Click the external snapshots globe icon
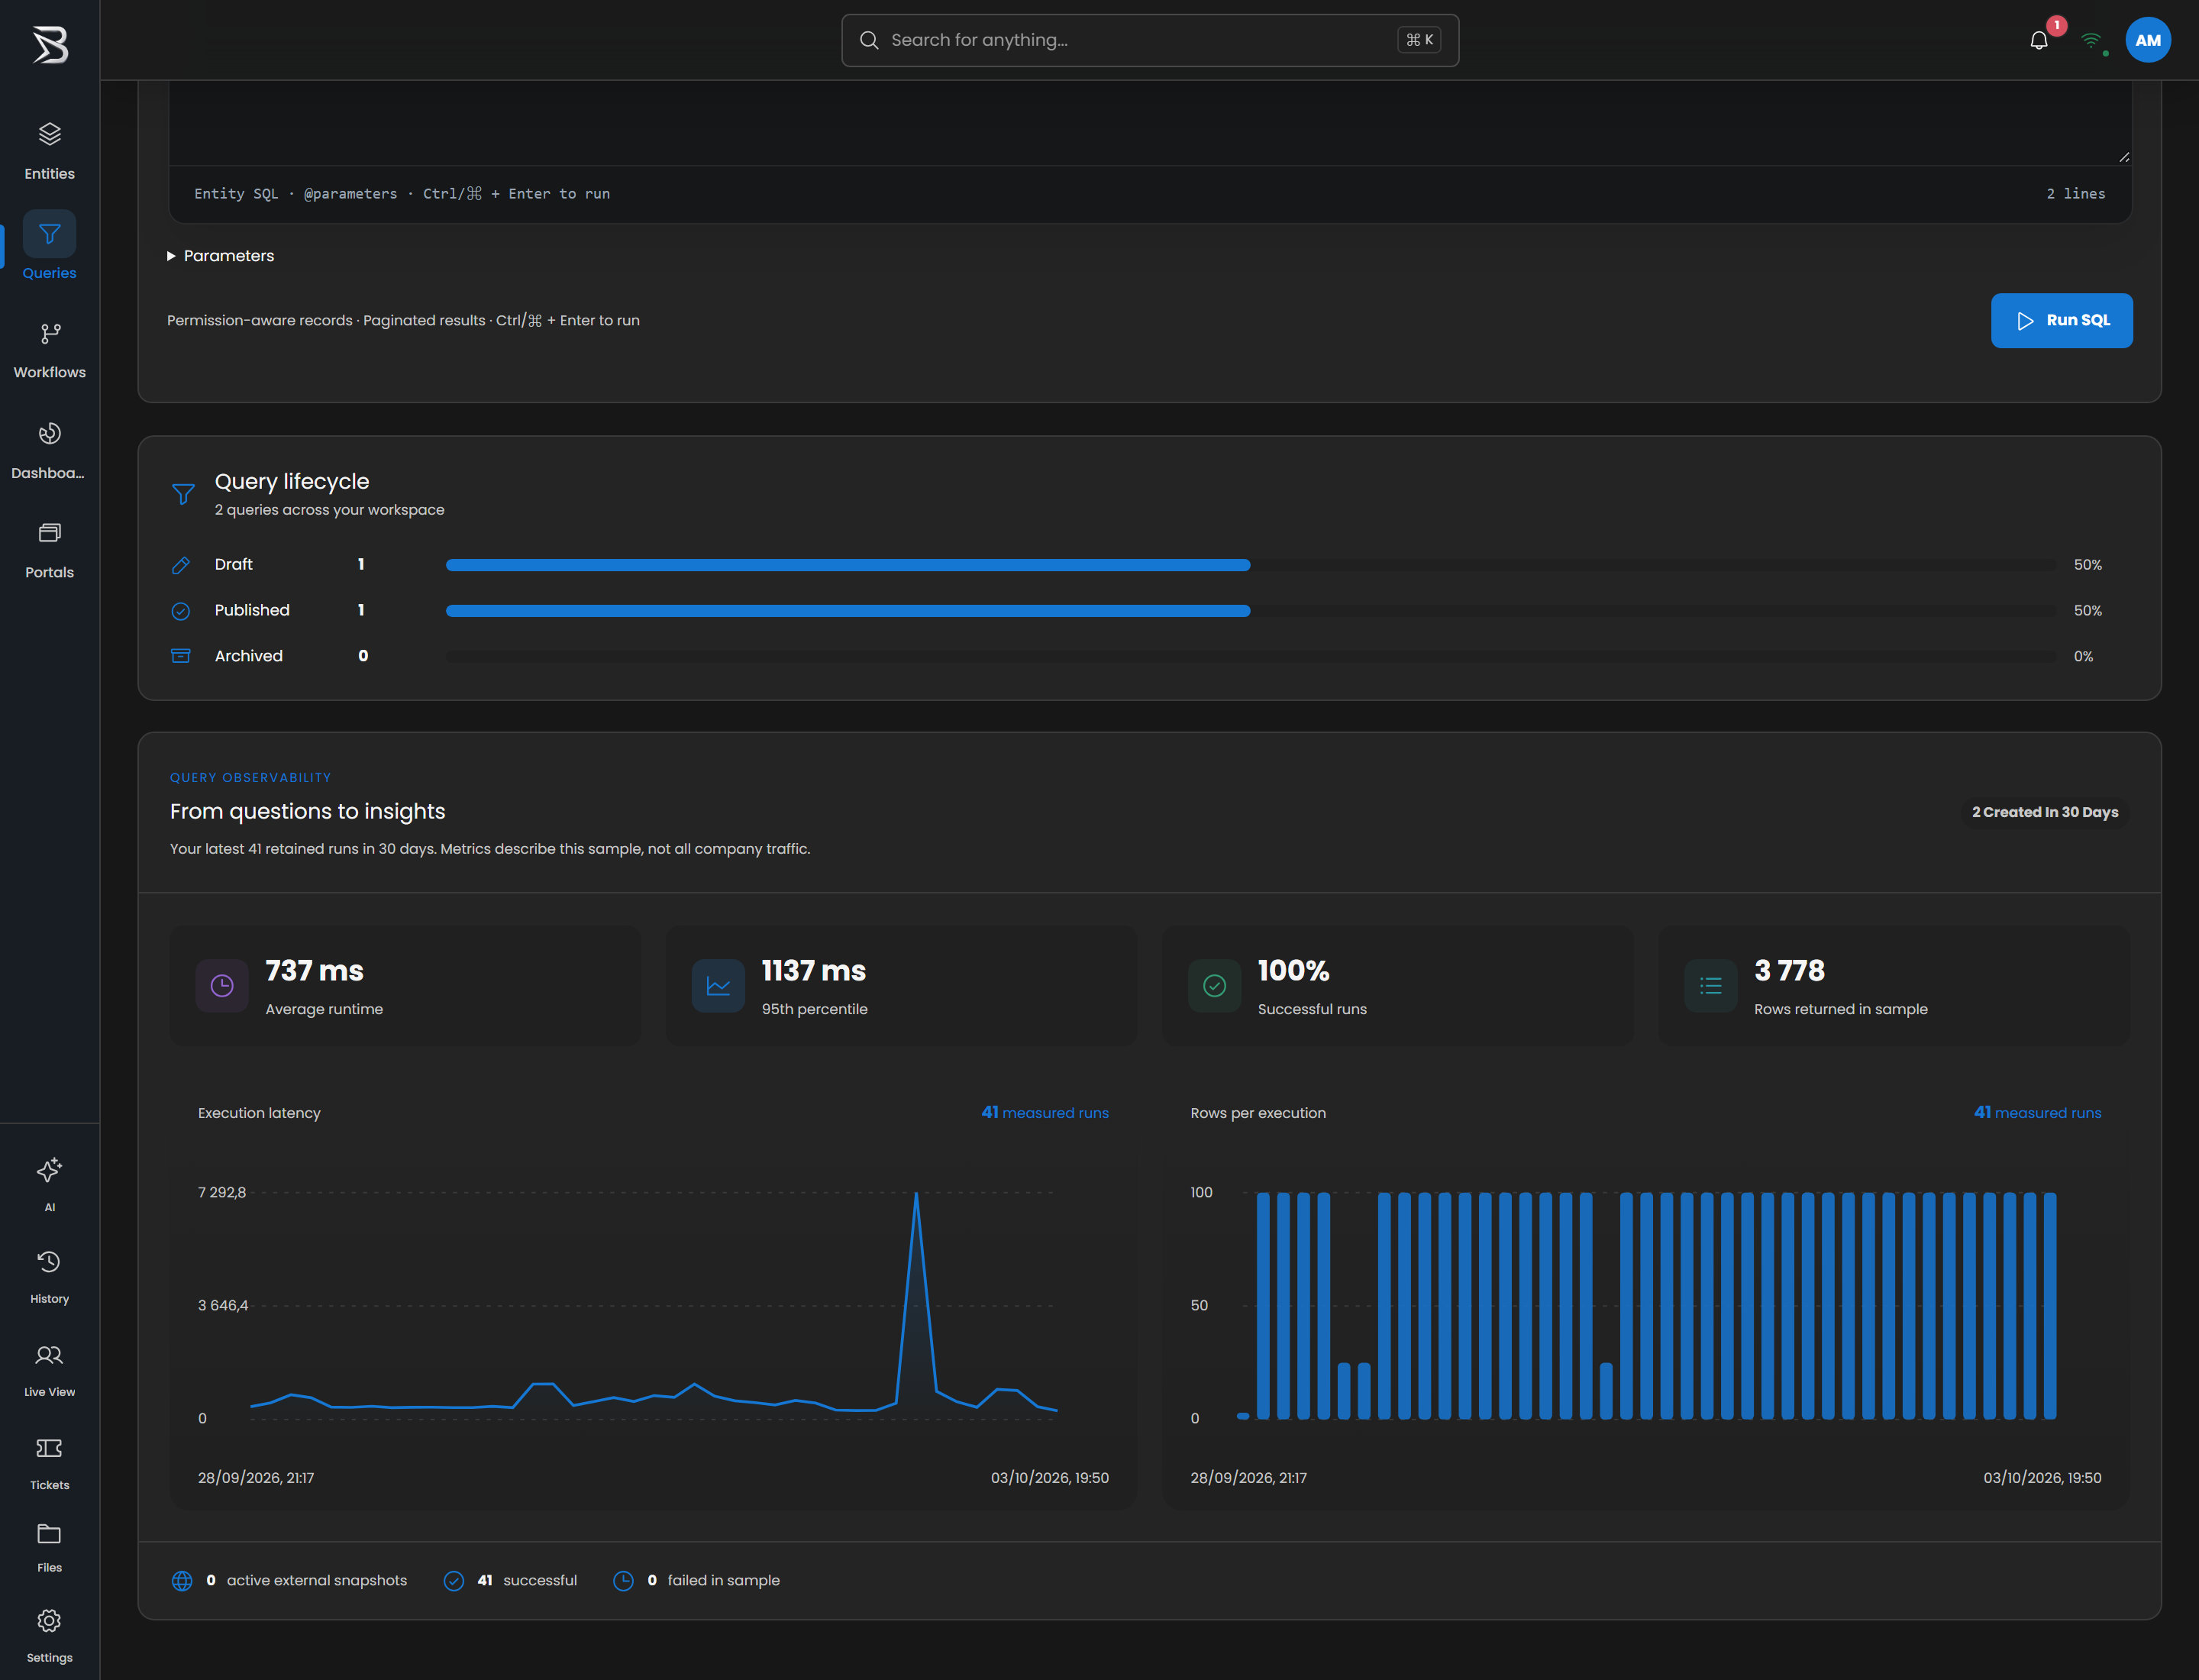The image size is (2199, 1680). click(182, 1581)
